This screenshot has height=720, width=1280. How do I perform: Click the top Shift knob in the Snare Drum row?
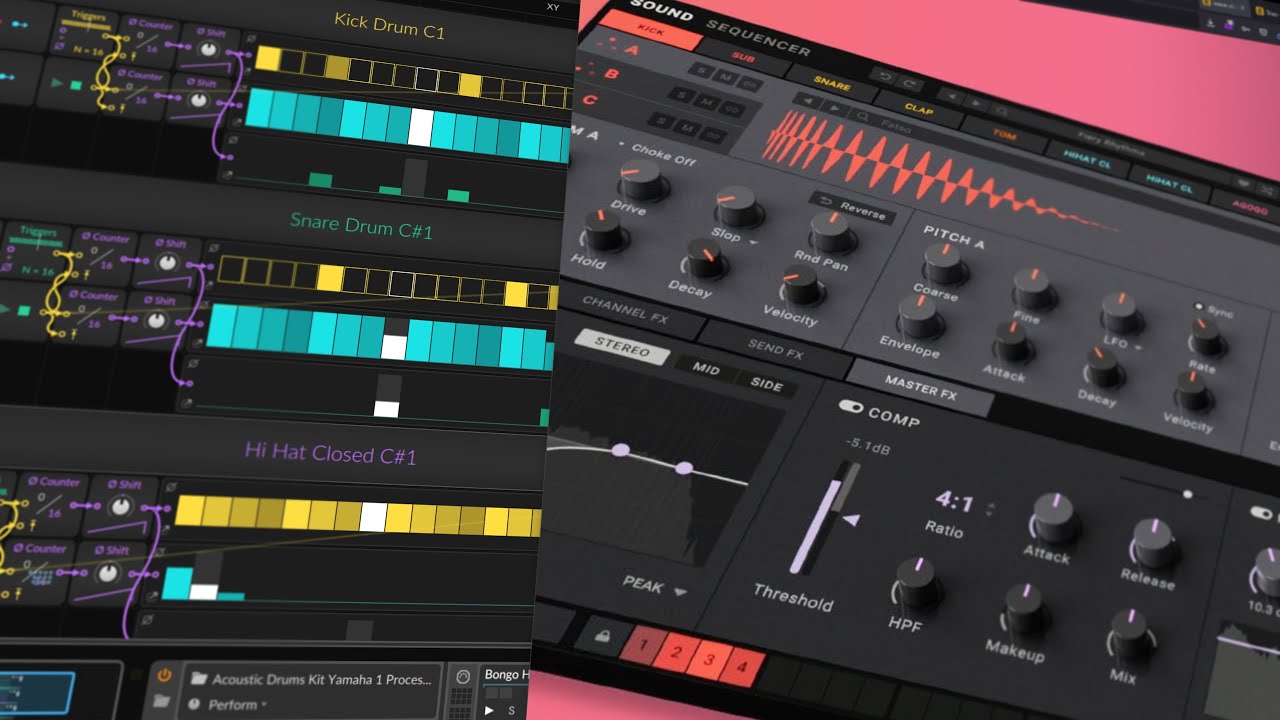168,264
